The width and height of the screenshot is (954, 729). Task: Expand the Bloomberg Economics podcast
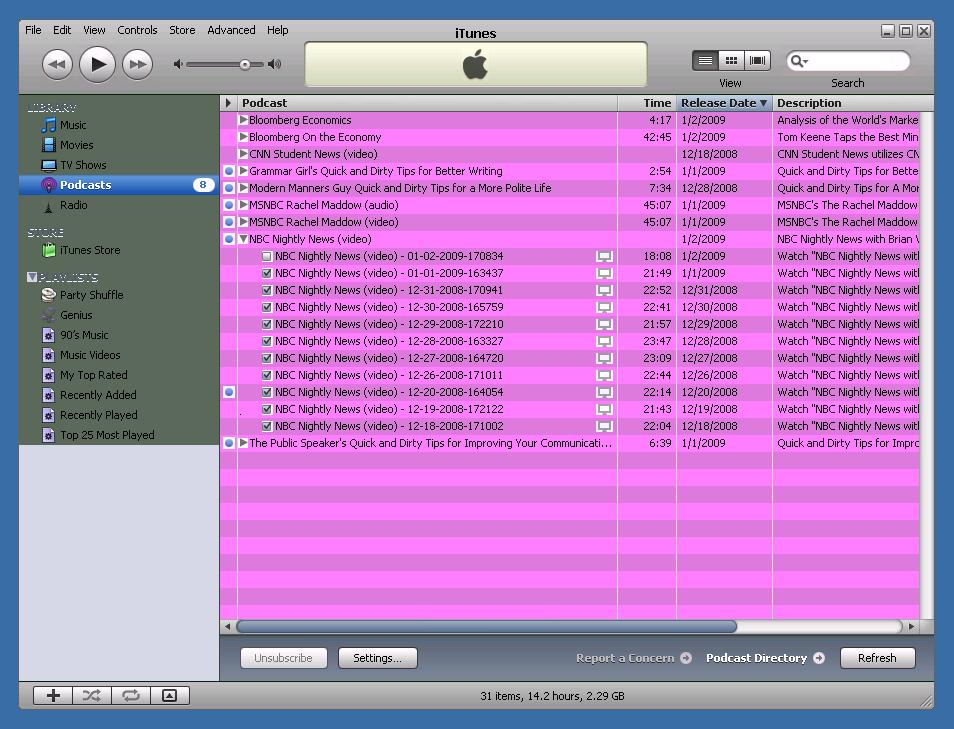[243, 120]
